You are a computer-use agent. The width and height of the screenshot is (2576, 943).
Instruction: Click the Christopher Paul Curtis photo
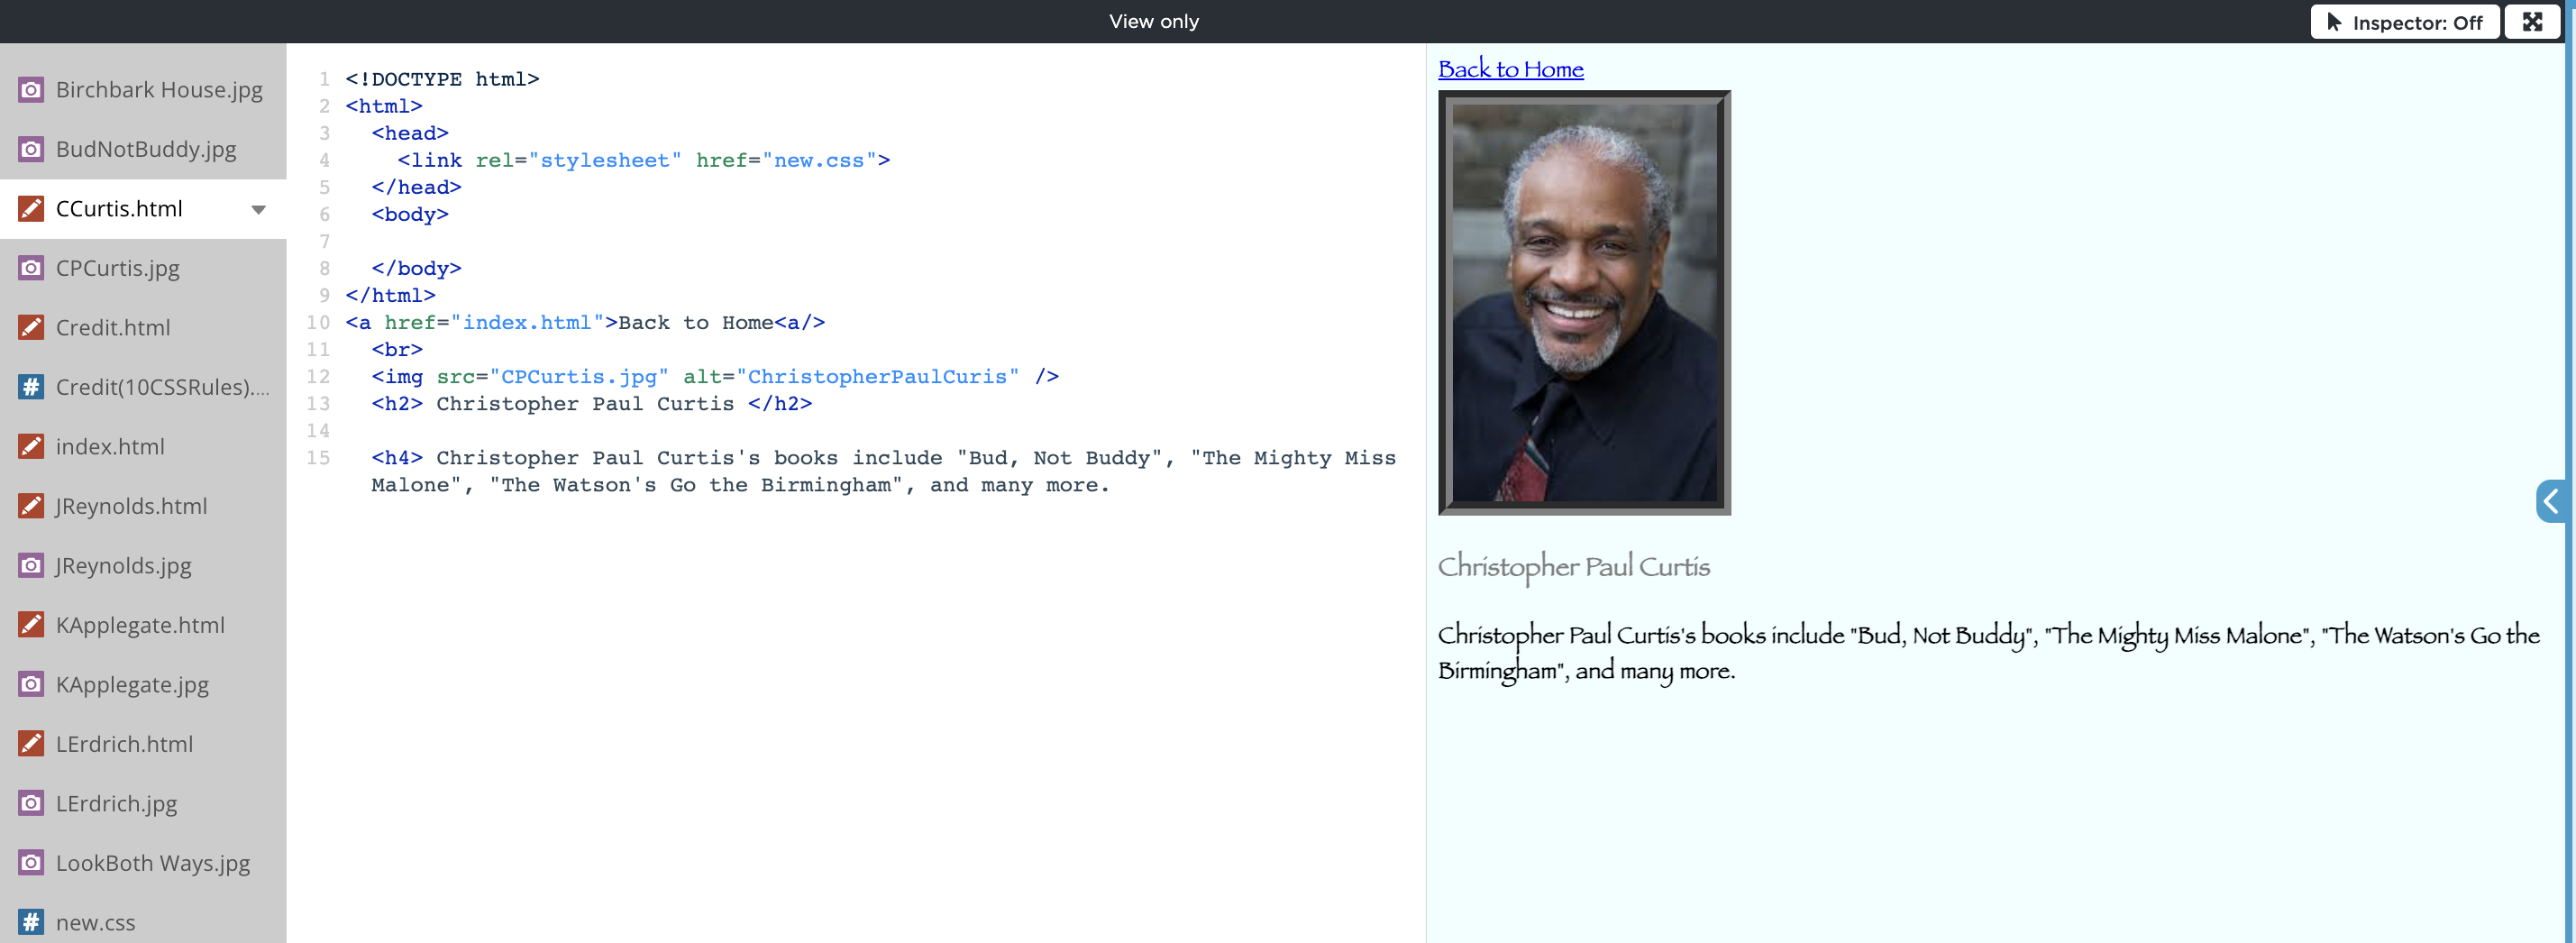point(1584,303)
